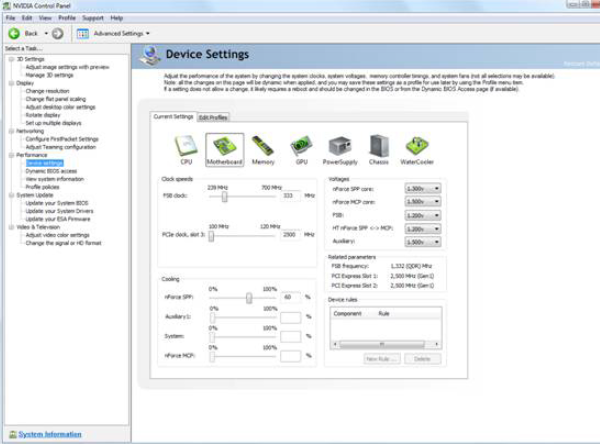
Task: Collapse the System Update tree node
Action: [x=11, y=195]
